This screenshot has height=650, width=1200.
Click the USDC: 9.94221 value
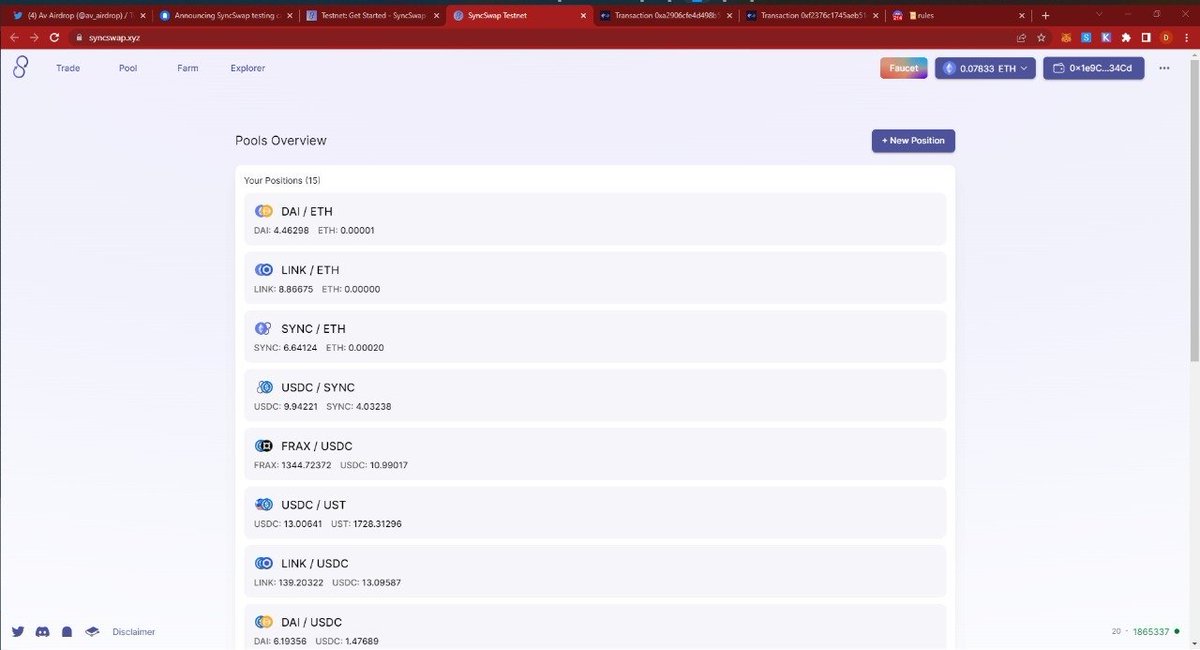coord(286,407)
